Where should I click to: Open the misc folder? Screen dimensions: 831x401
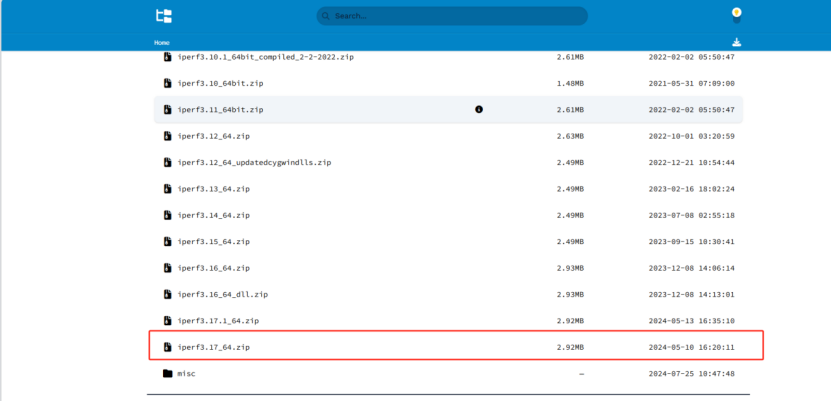click(187, 373)
